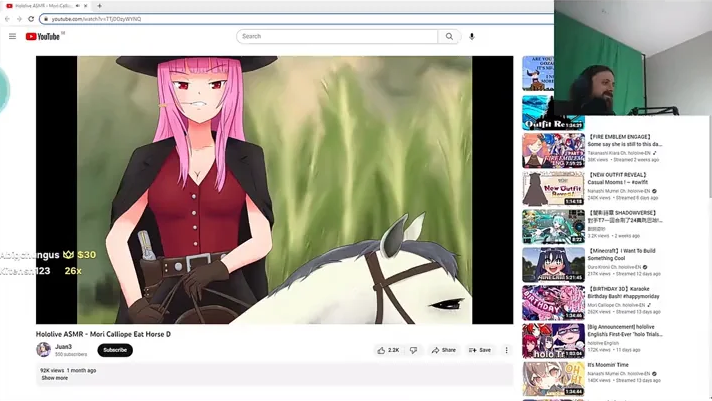Open a new browser tab
This screenshot has height=401, width=712.
(x=99, y=6)
